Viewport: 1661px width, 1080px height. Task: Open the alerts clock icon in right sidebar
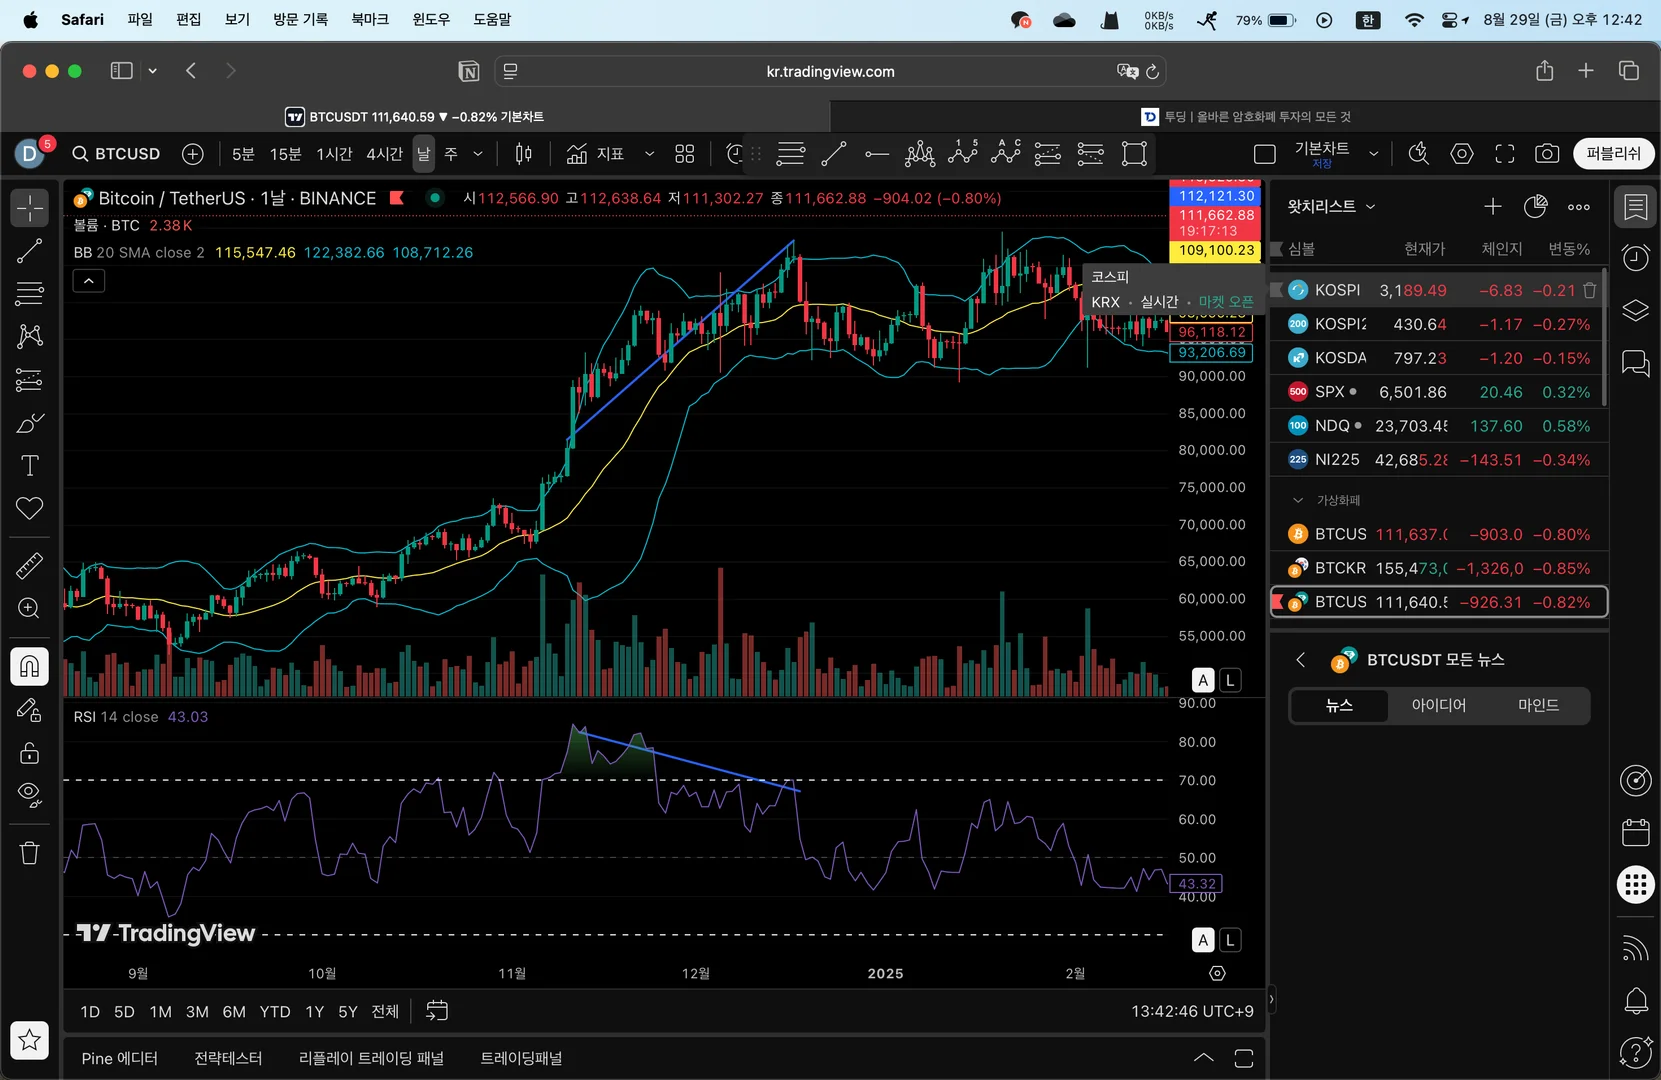click(1635, 258)
